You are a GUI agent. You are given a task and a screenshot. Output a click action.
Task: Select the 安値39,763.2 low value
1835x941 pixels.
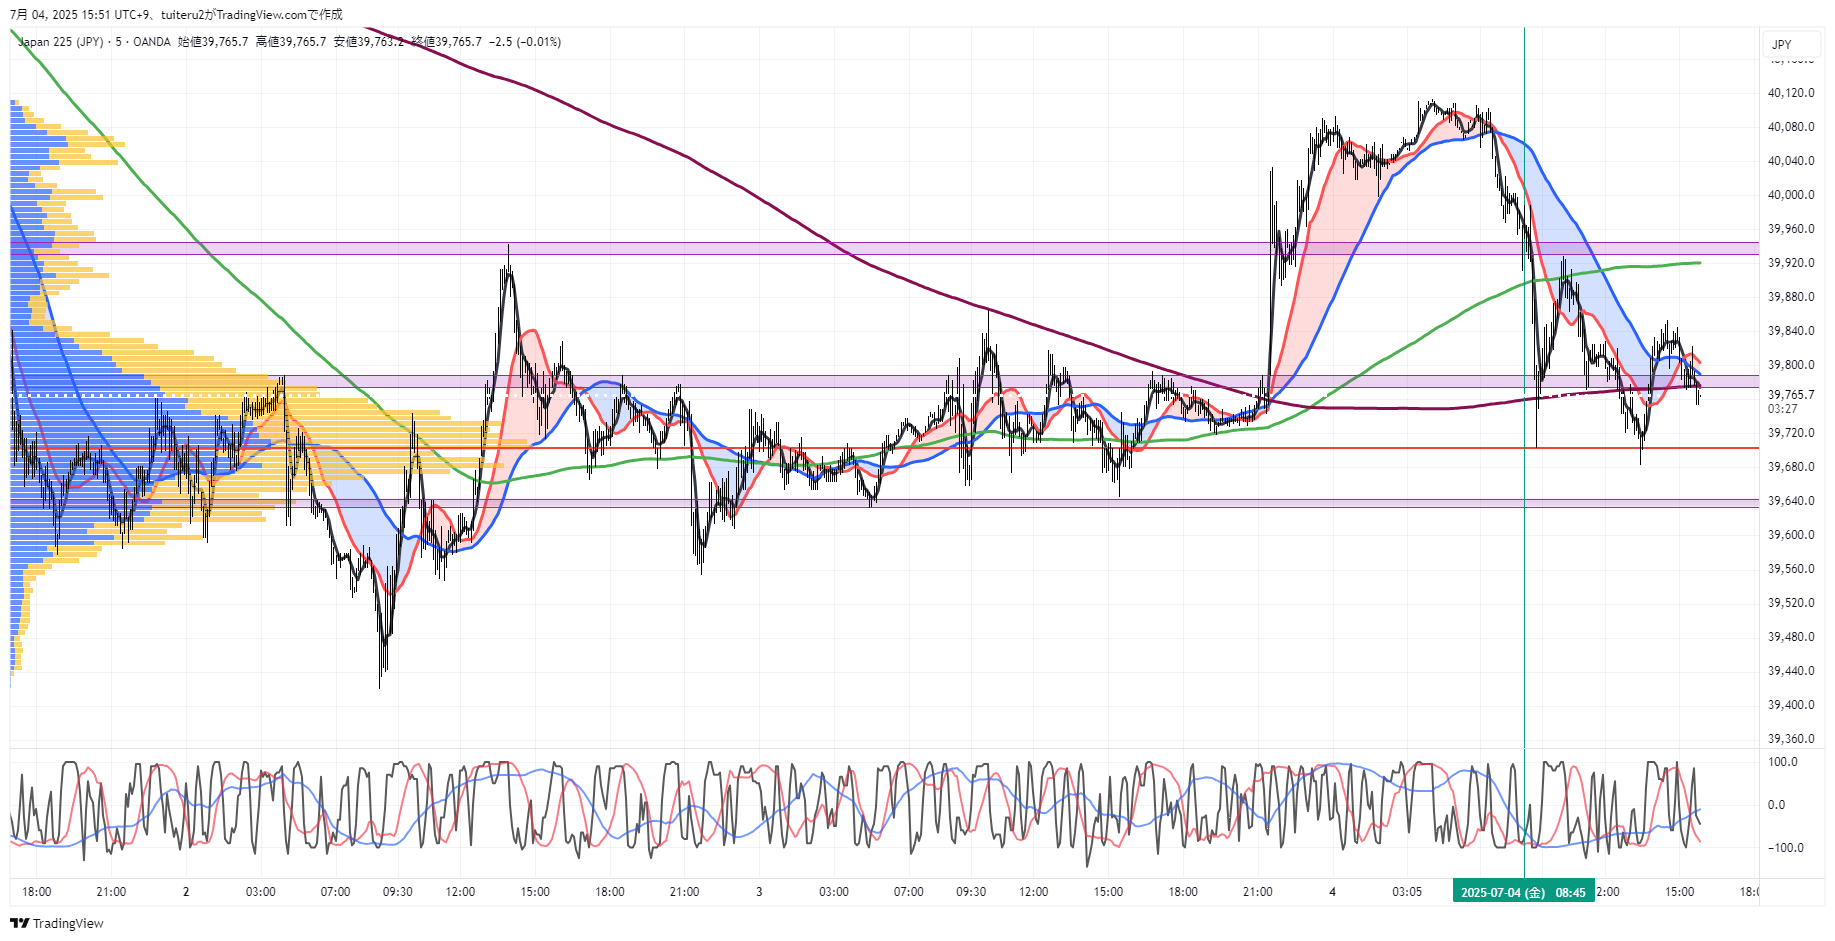pyautogui.click(x=369, y=42)
